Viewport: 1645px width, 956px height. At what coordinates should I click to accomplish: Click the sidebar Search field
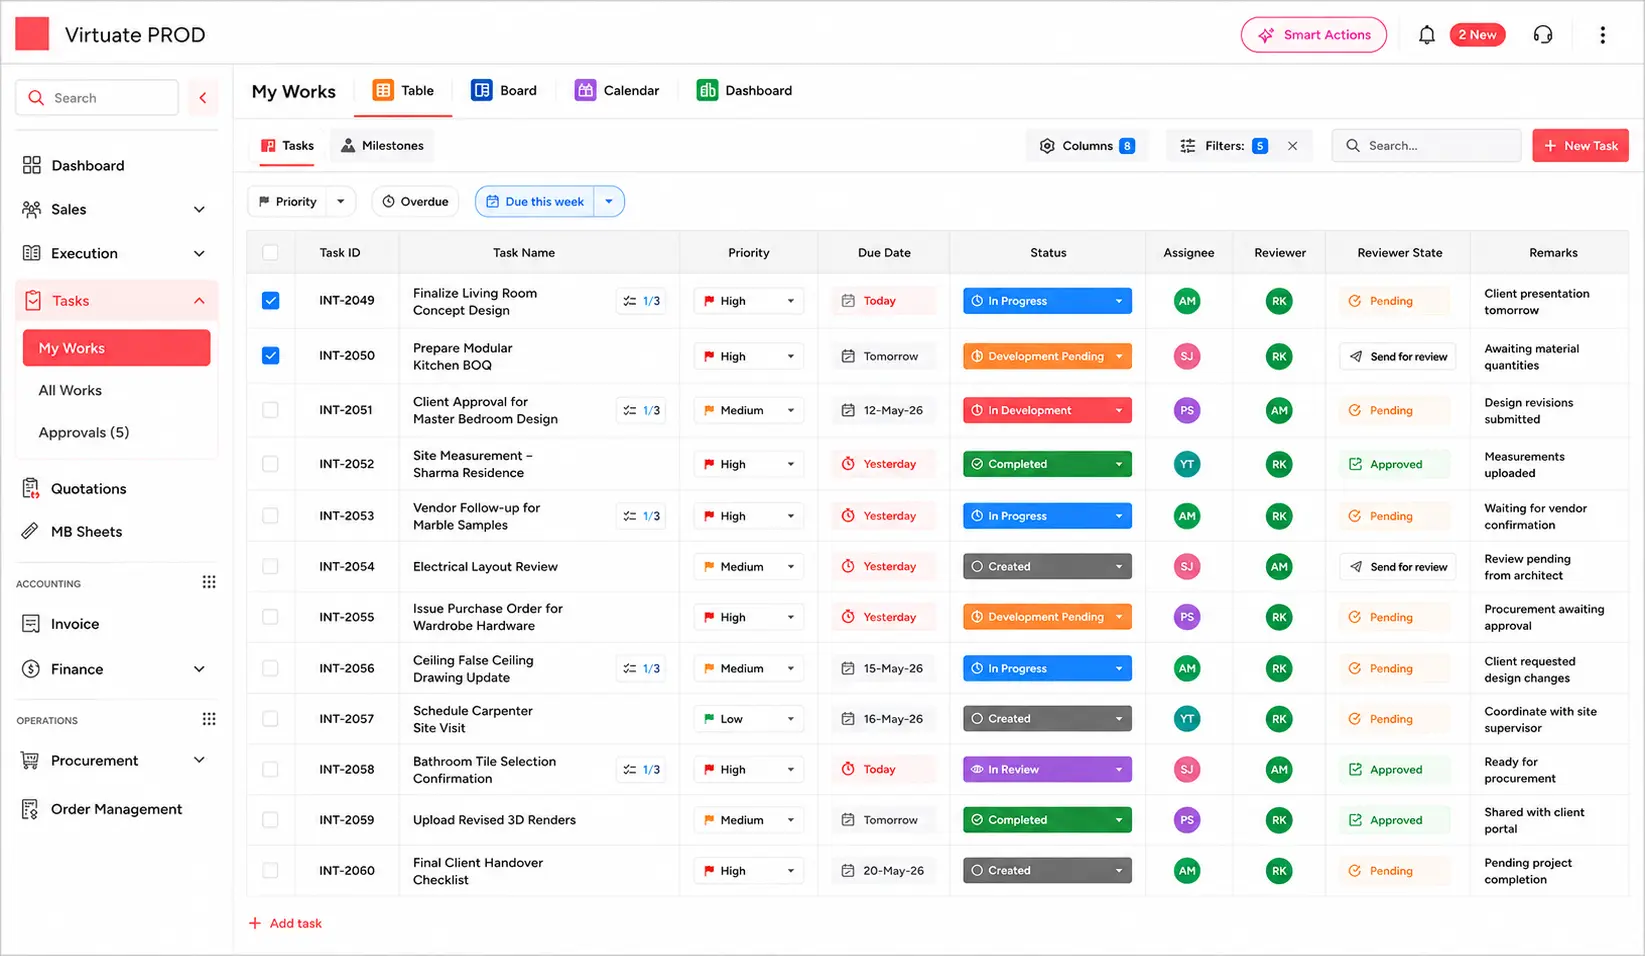(97, 98)
